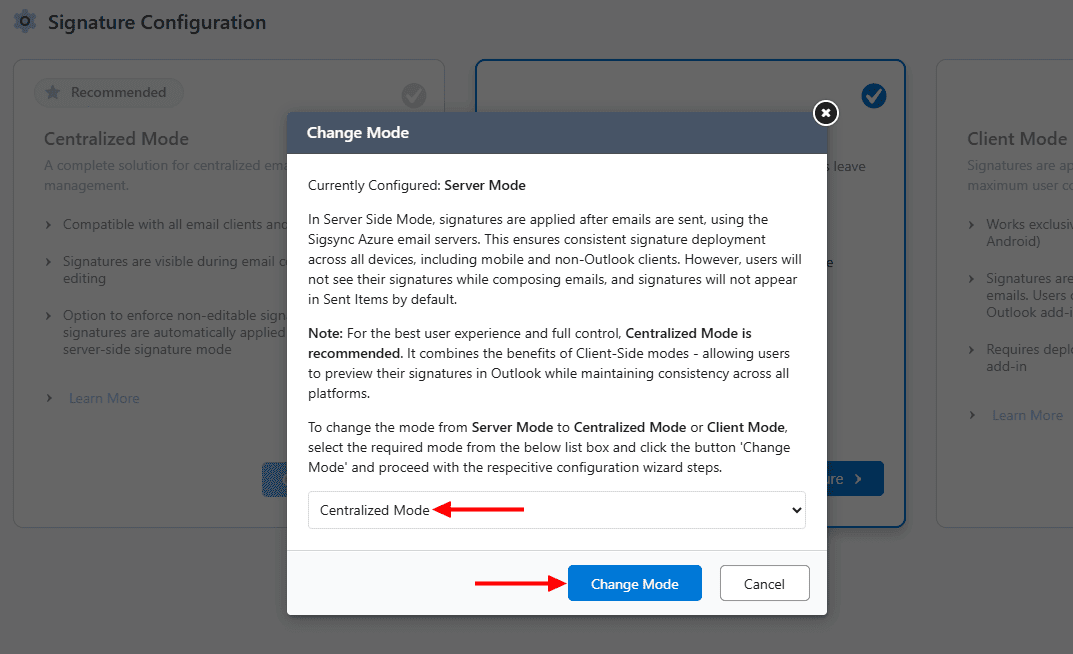Close the Change Mode dialog with the X icon

pos(825,113)
